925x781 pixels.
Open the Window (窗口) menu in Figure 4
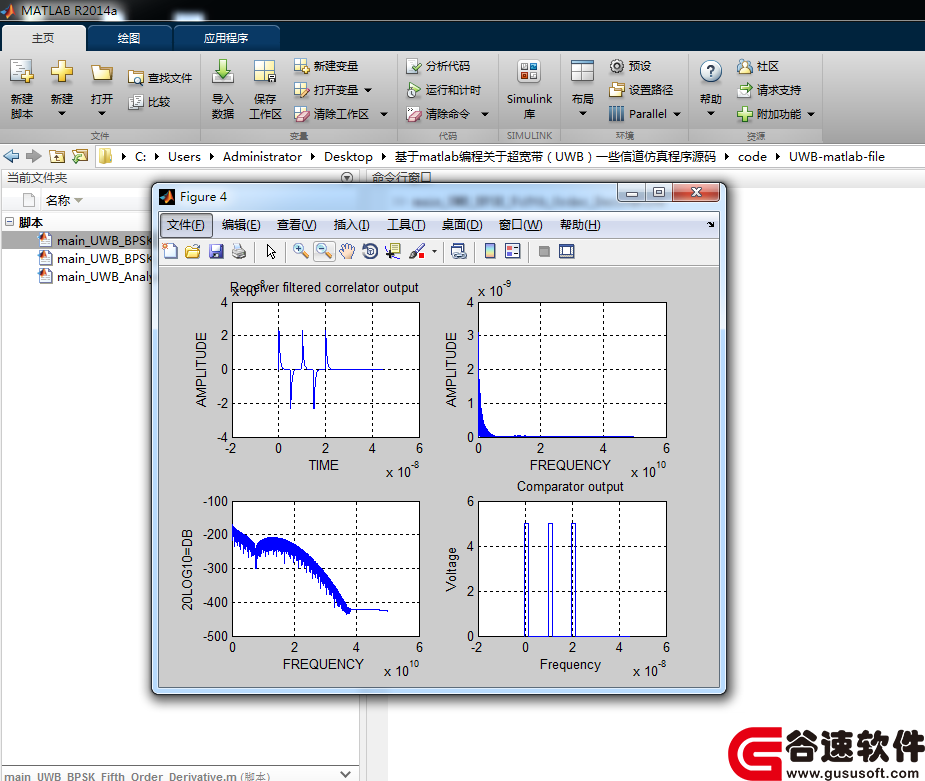(520, 225)
